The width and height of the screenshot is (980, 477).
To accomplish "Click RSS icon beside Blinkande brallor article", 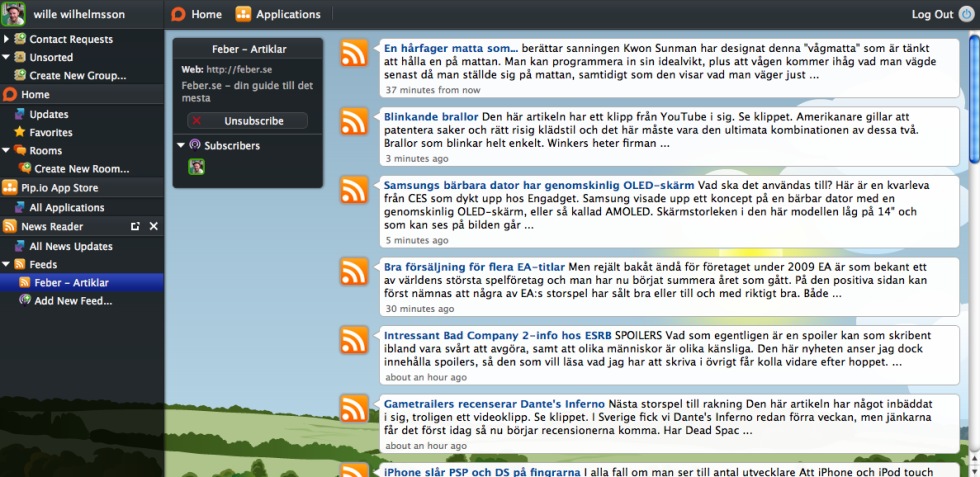I will pyautogui.click(x=354, y=121).
